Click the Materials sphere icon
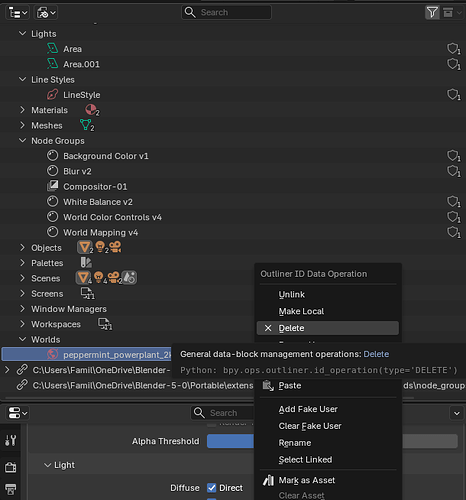 [x=91, y=110]
